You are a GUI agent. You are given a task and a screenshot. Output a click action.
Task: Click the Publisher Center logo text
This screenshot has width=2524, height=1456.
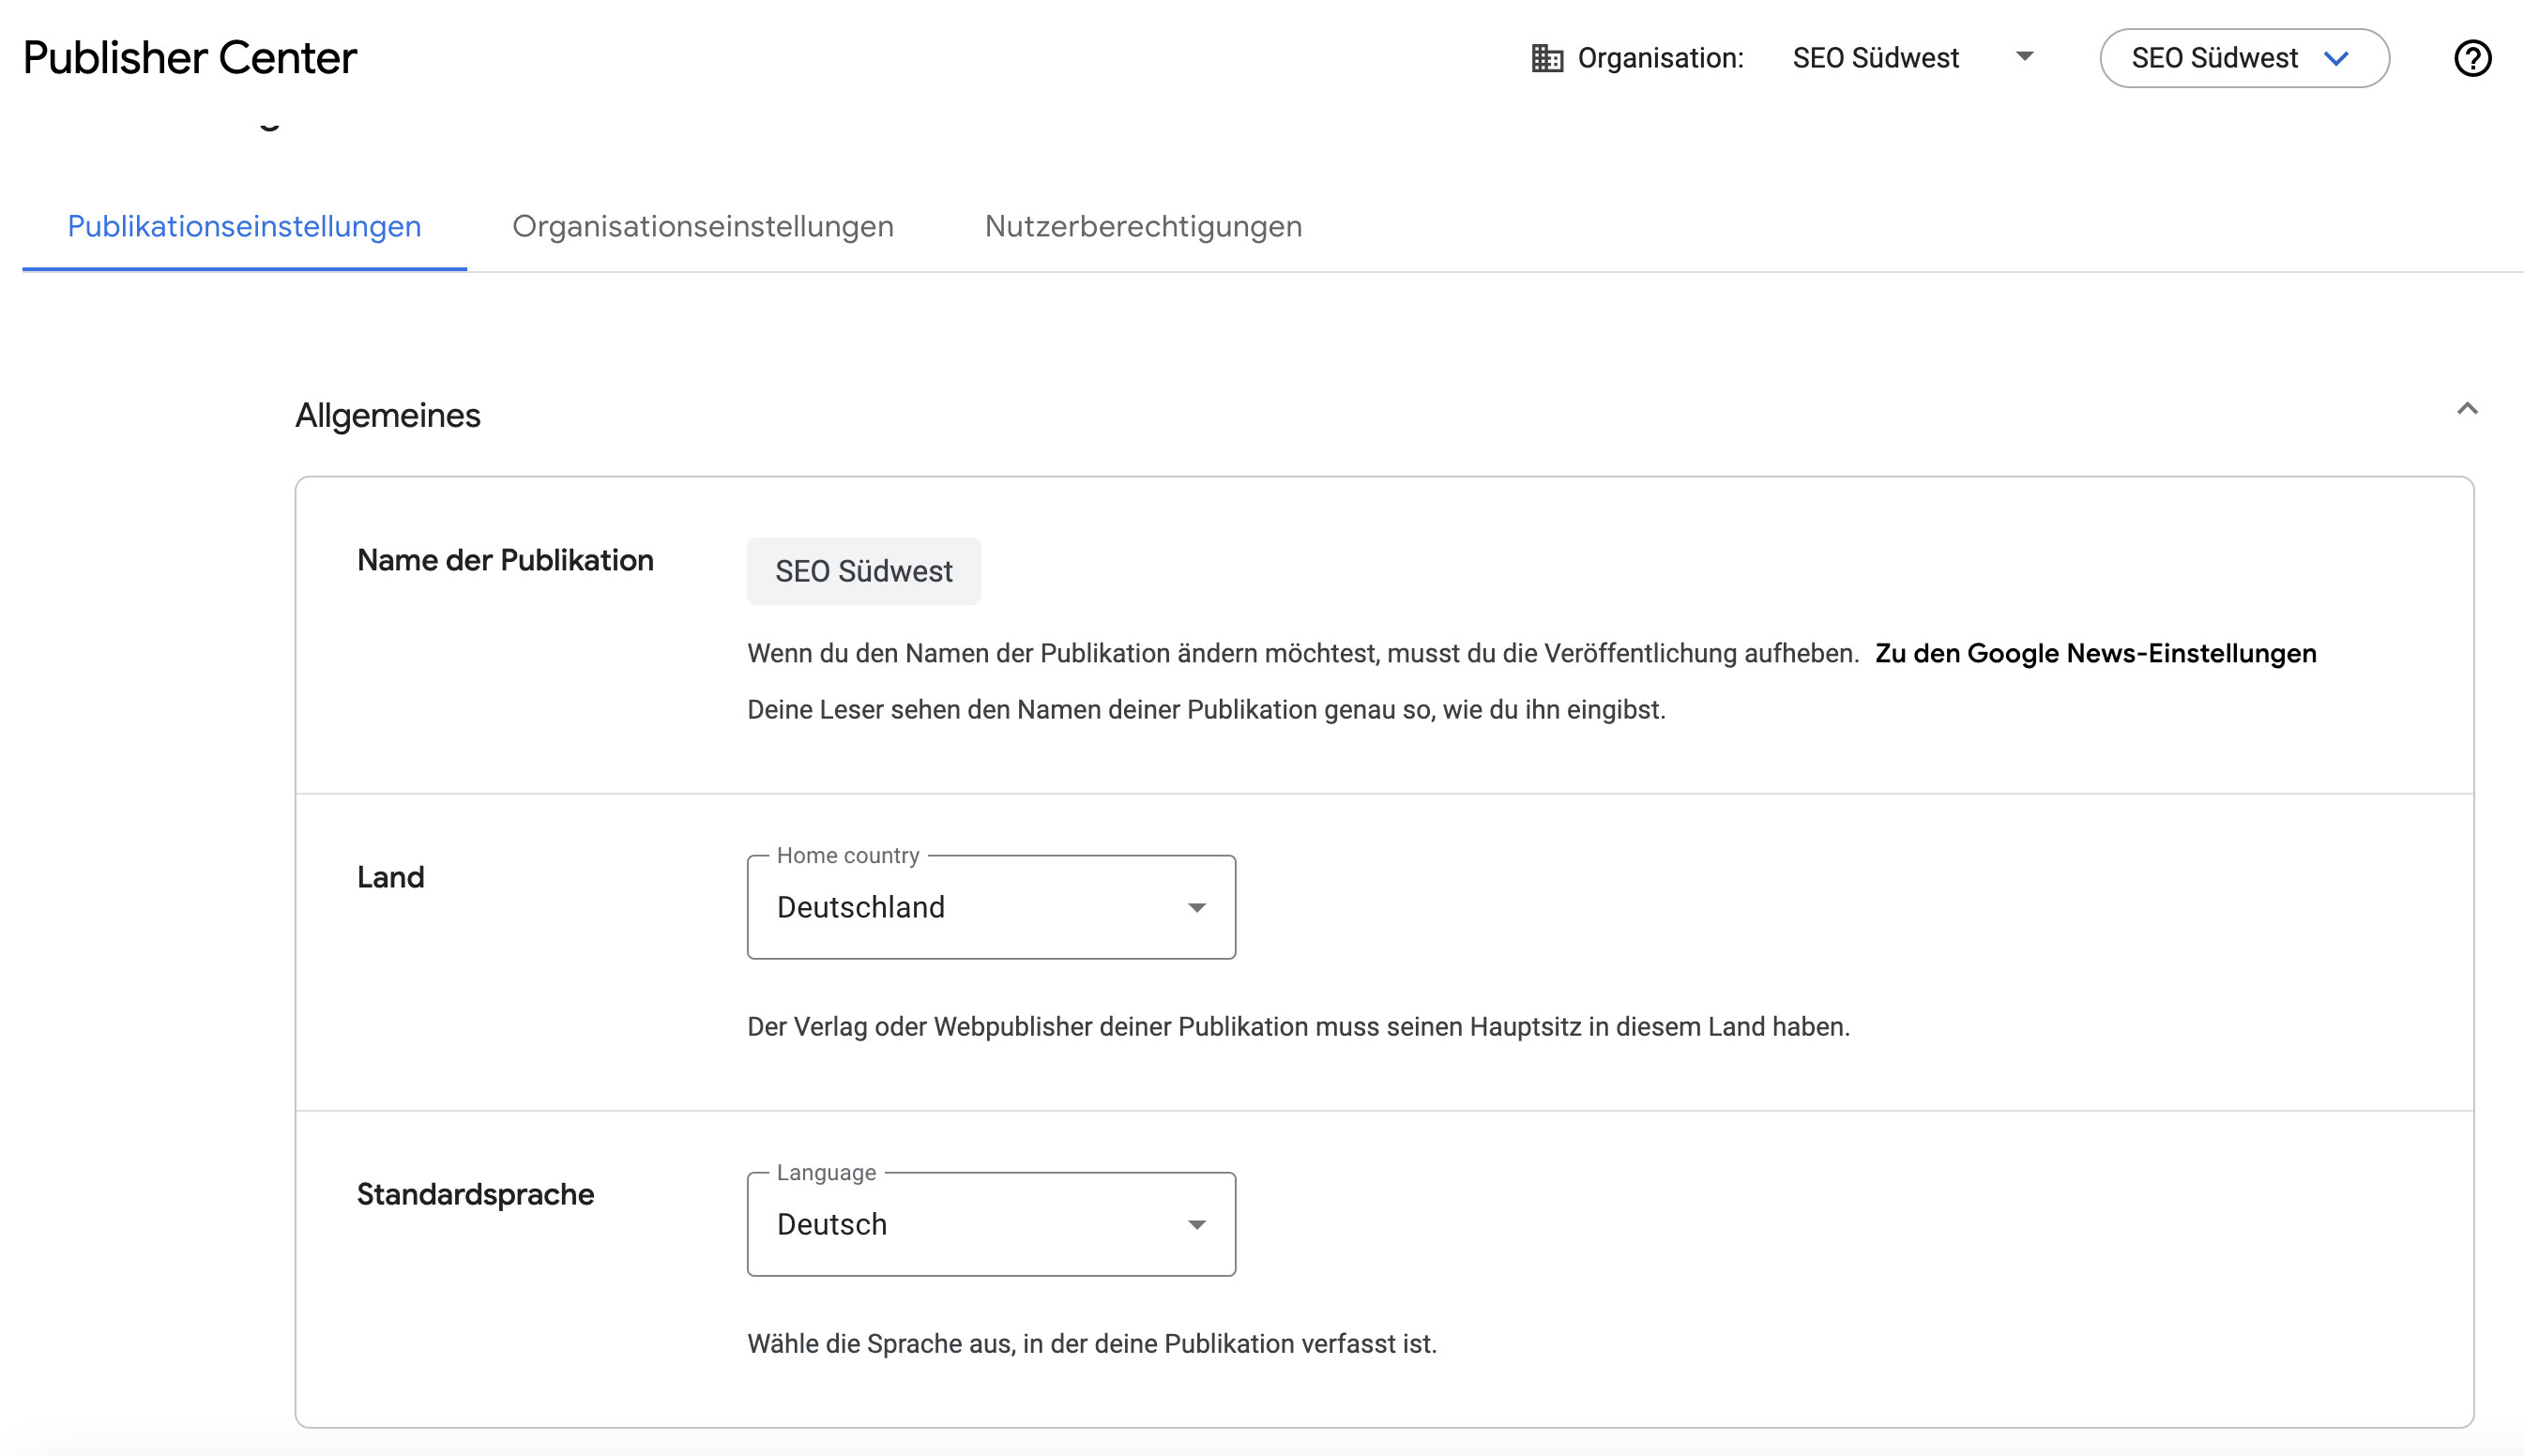point(190,57)
